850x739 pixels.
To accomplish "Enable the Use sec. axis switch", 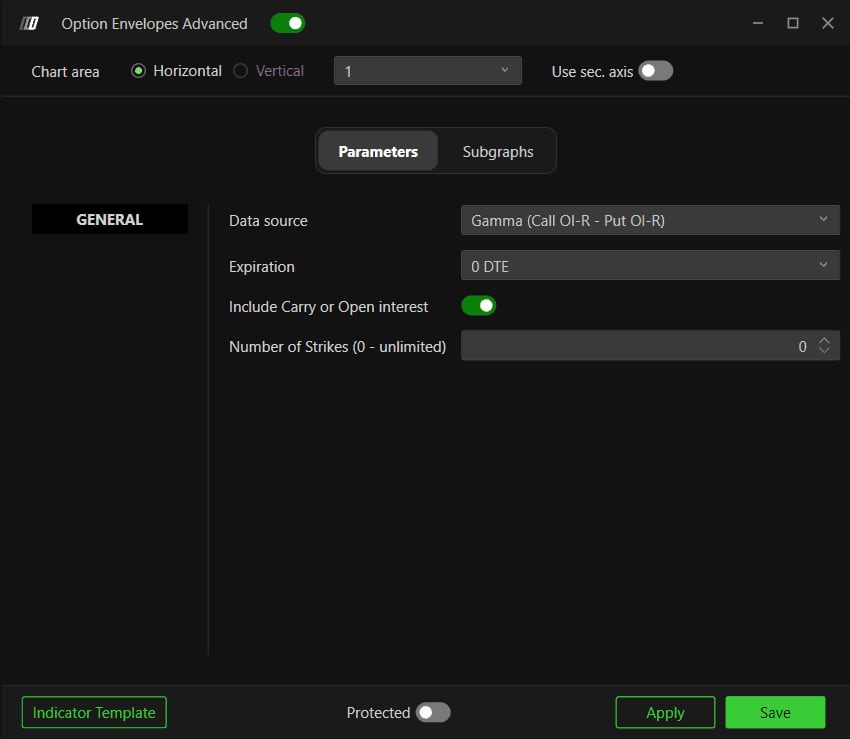I will 655,71.
